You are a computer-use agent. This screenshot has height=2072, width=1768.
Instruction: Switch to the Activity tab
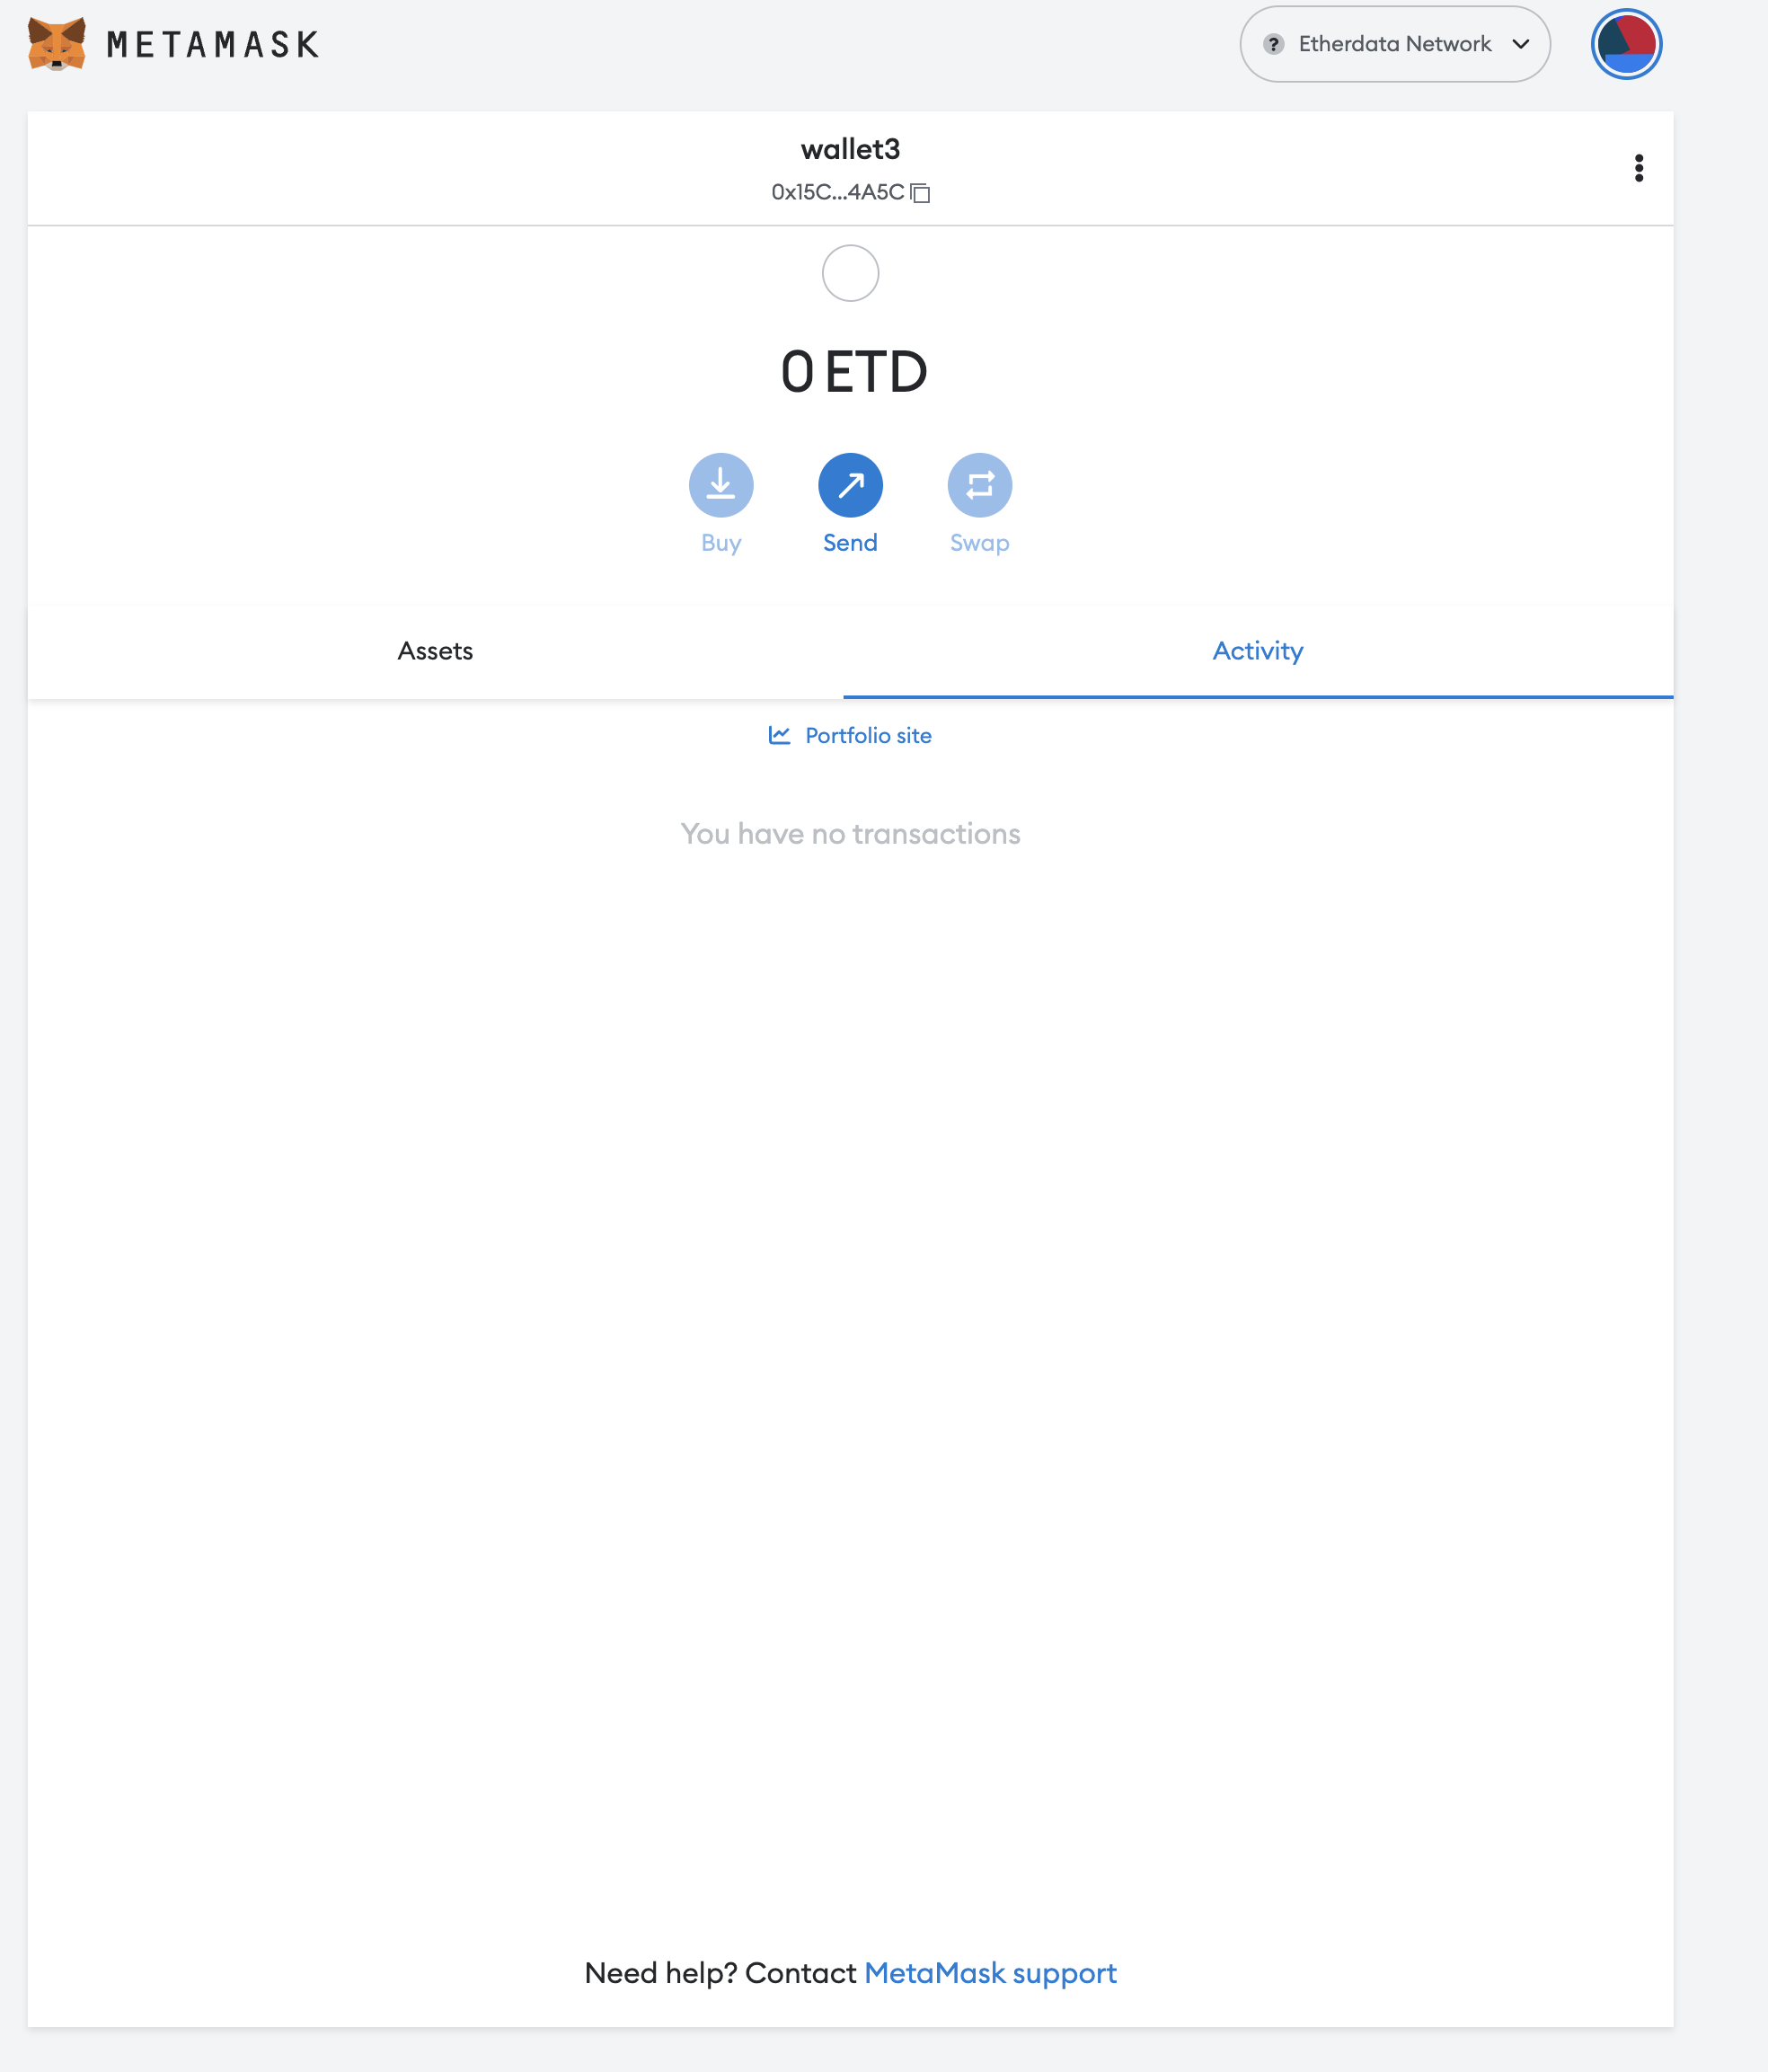(x=1258, y=649)
